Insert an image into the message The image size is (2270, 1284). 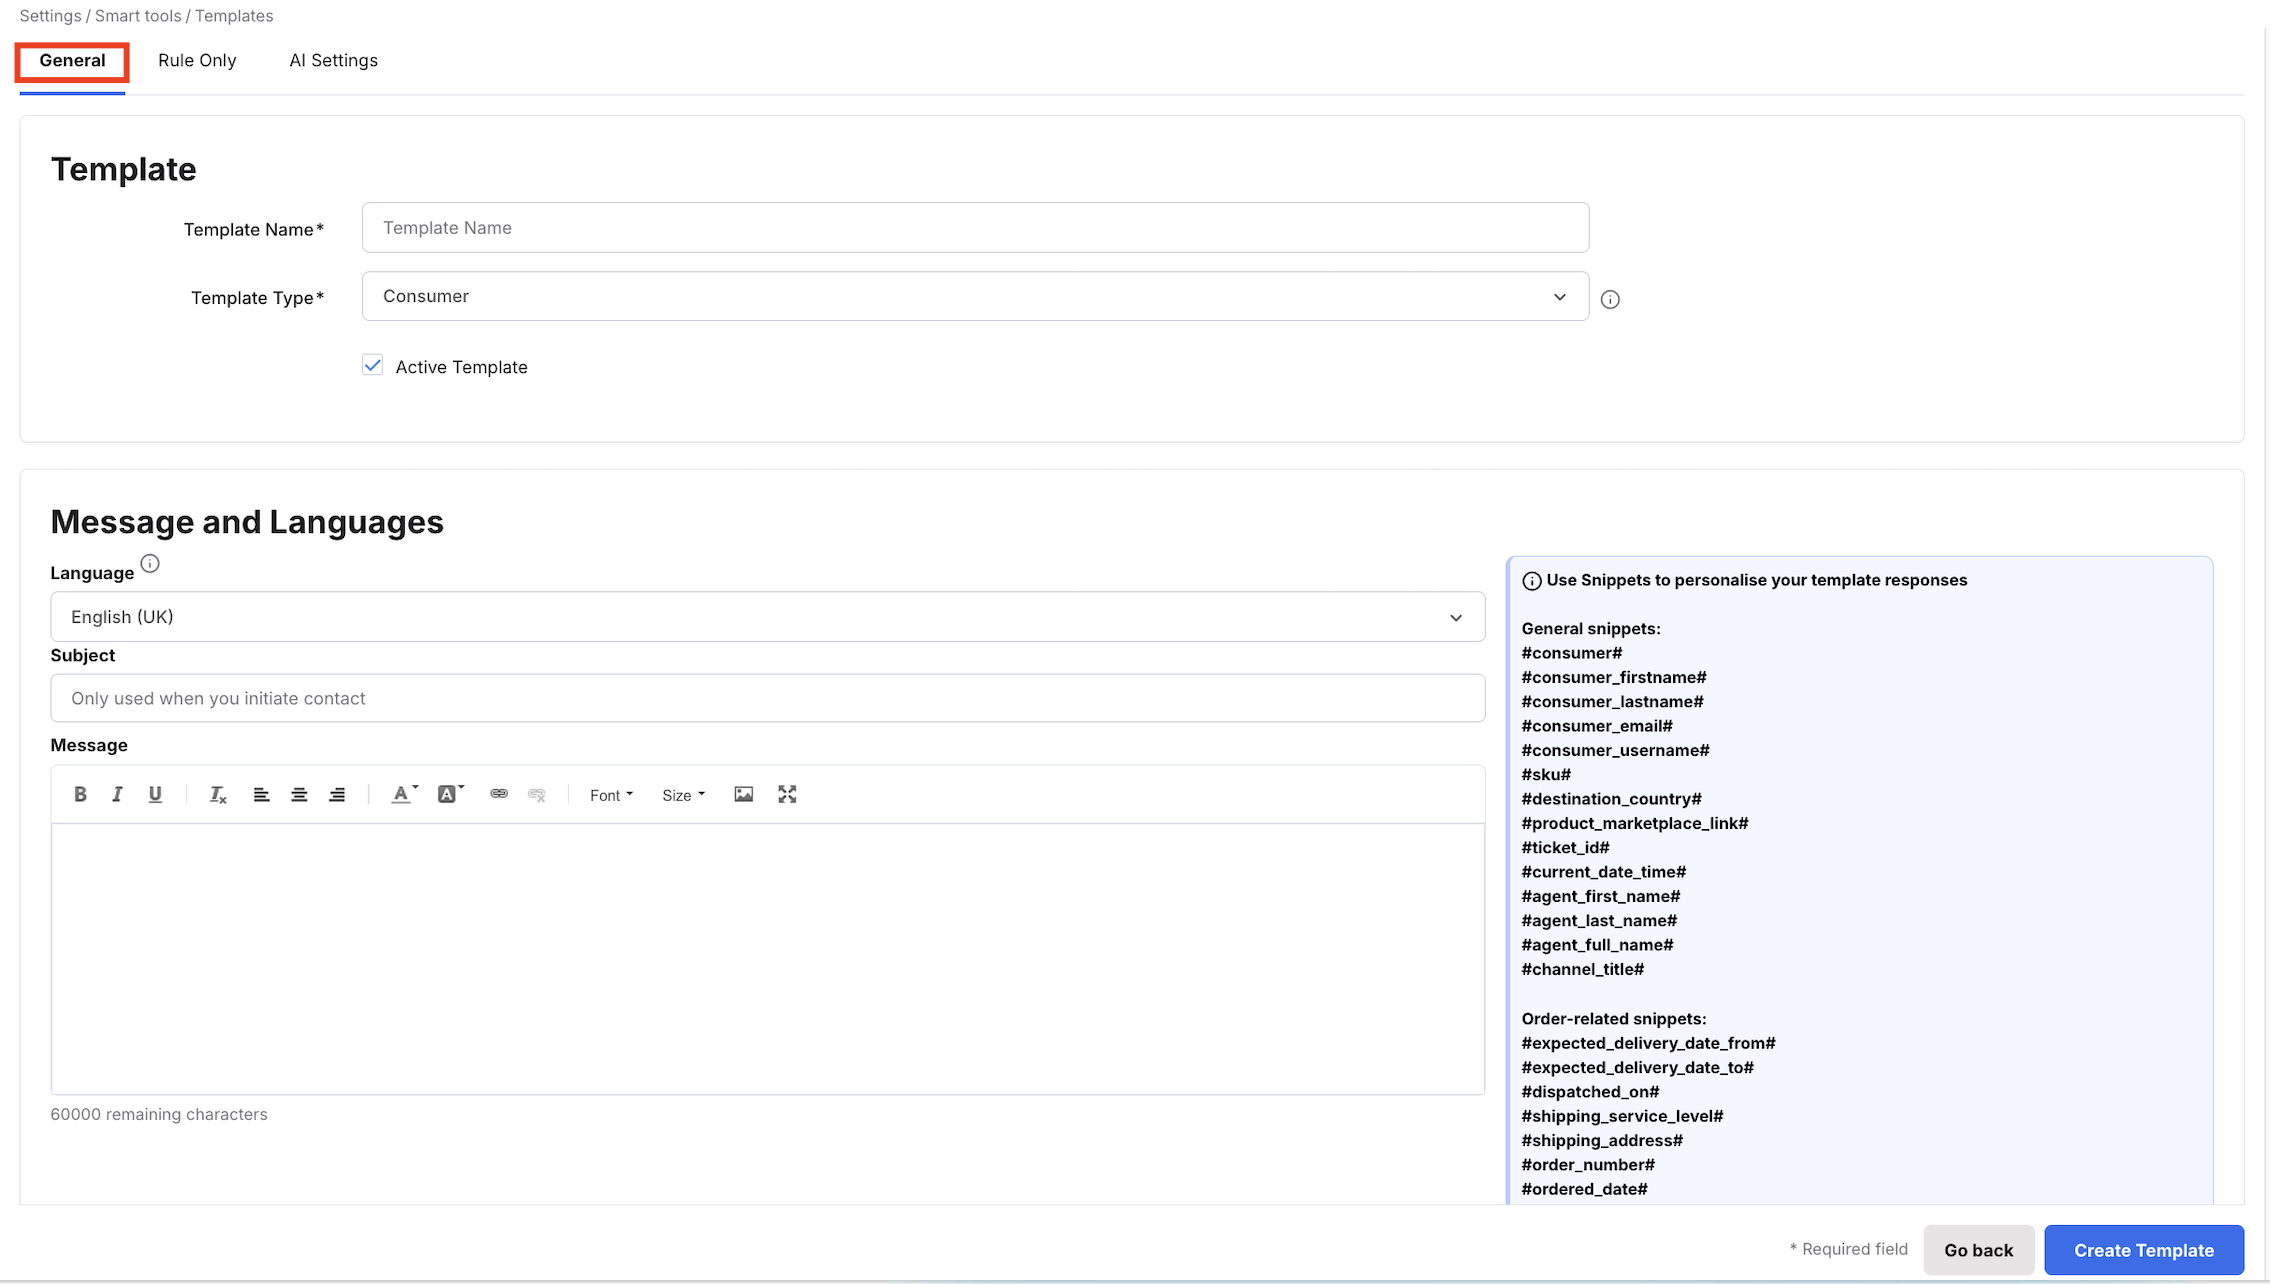pyautogui.click(x=743, y=794)
